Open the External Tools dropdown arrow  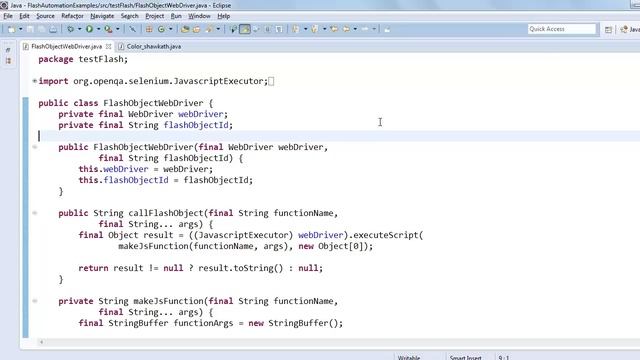click(x=118, y=29)
